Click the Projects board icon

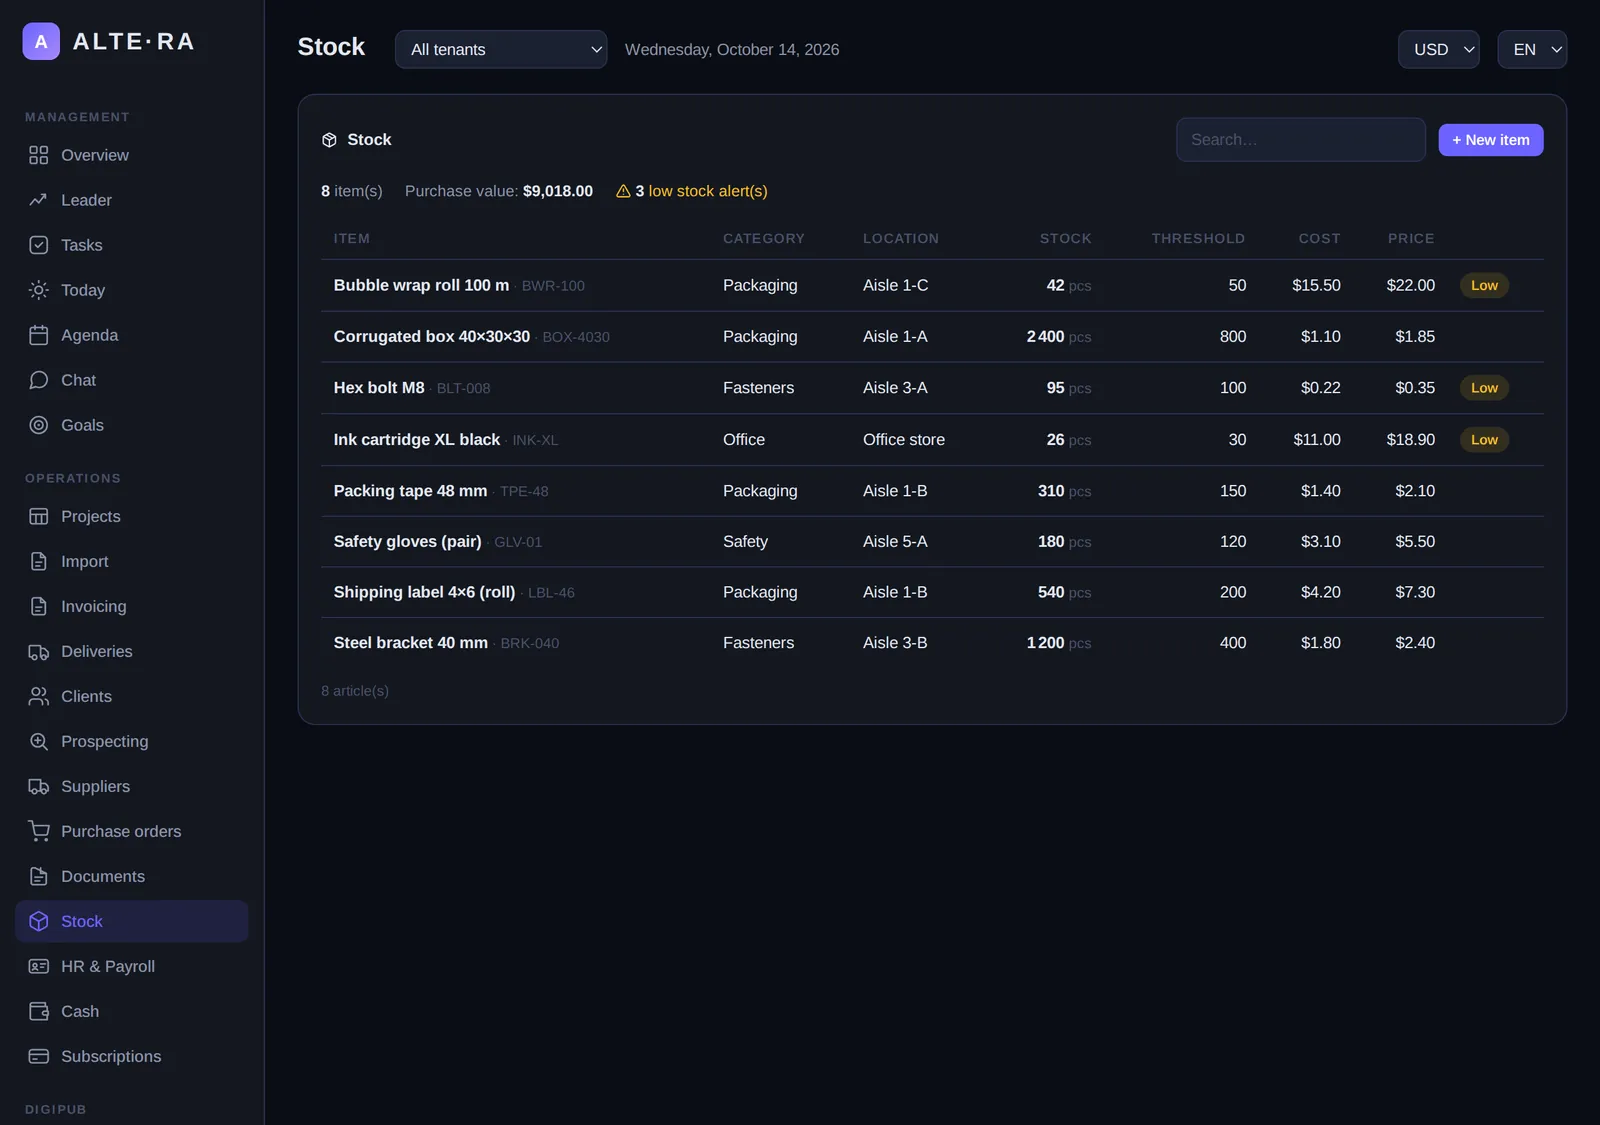coord(38,516)
